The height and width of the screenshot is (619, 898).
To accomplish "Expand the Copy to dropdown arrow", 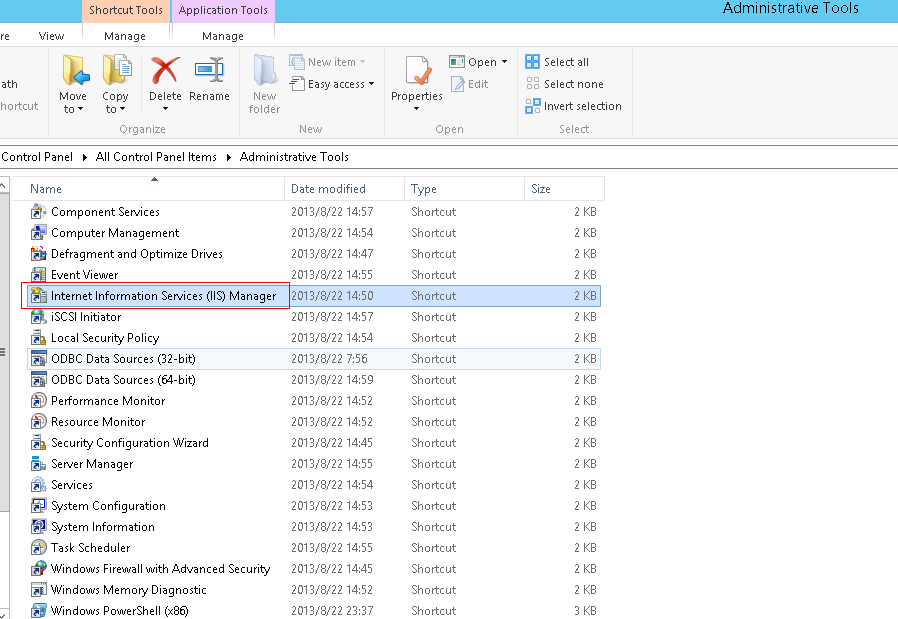I will coord(122,109).
